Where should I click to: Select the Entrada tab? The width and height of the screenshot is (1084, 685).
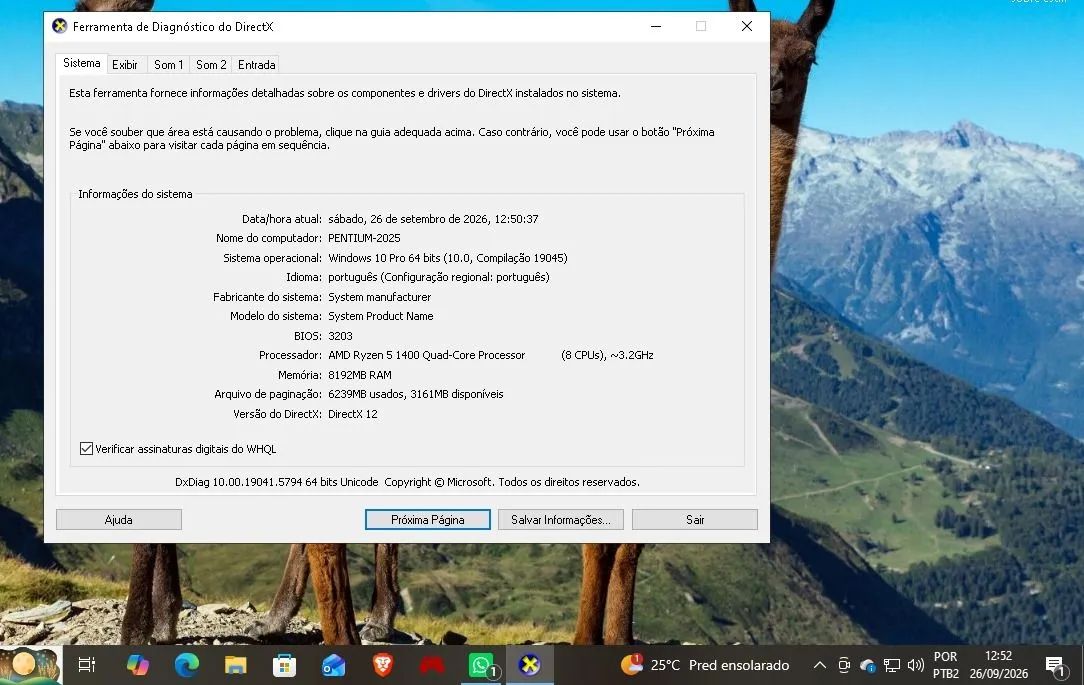[x=256, y=64]
